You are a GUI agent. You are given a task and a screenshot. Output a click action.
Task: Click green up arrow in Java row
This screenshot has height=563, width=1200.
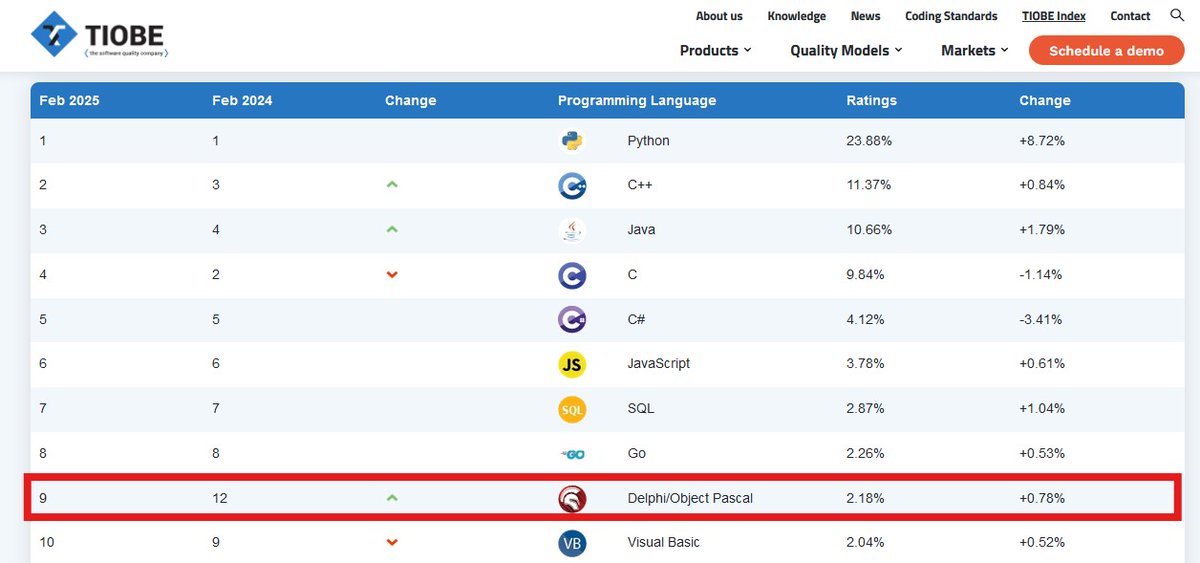coord(392,230)
